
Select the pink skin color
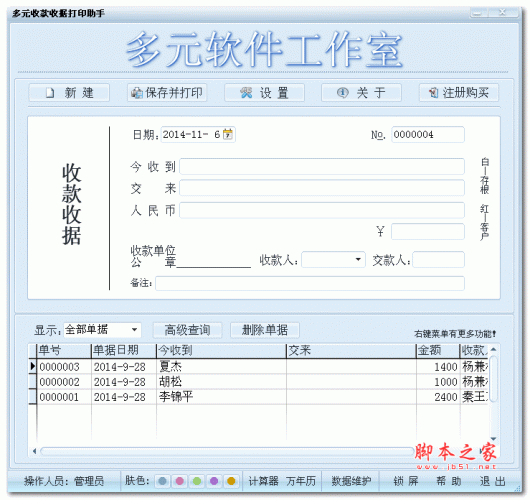click(x=179, y=481)
